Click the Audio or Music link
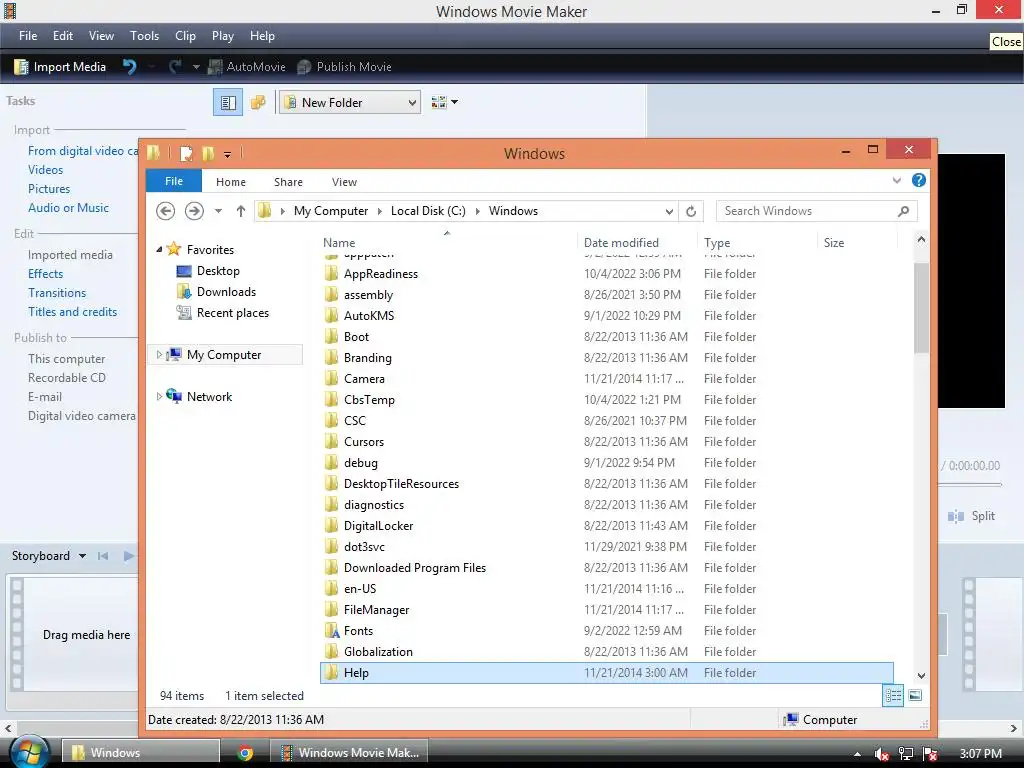 click(69, 208)
